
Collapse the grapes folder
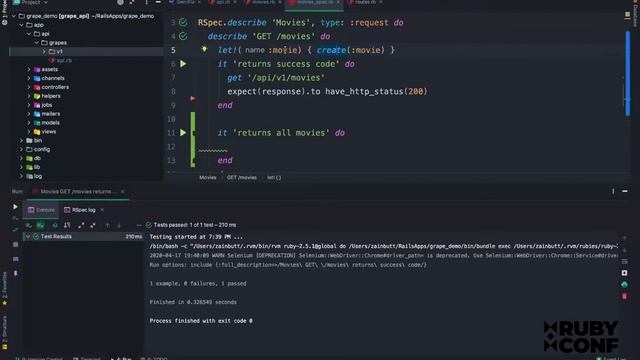click(36, 43)
